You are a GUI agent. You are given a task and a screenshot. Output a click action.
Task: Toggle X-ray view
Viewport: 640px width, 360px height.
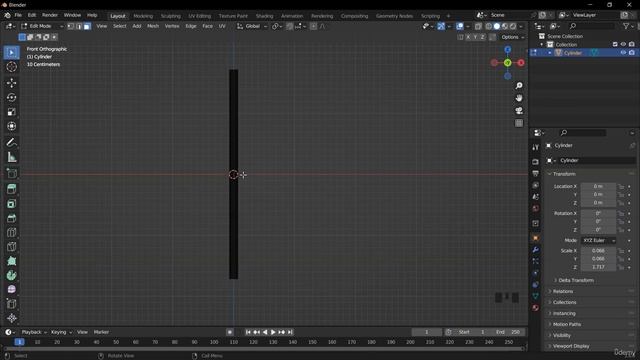[478, 26]
